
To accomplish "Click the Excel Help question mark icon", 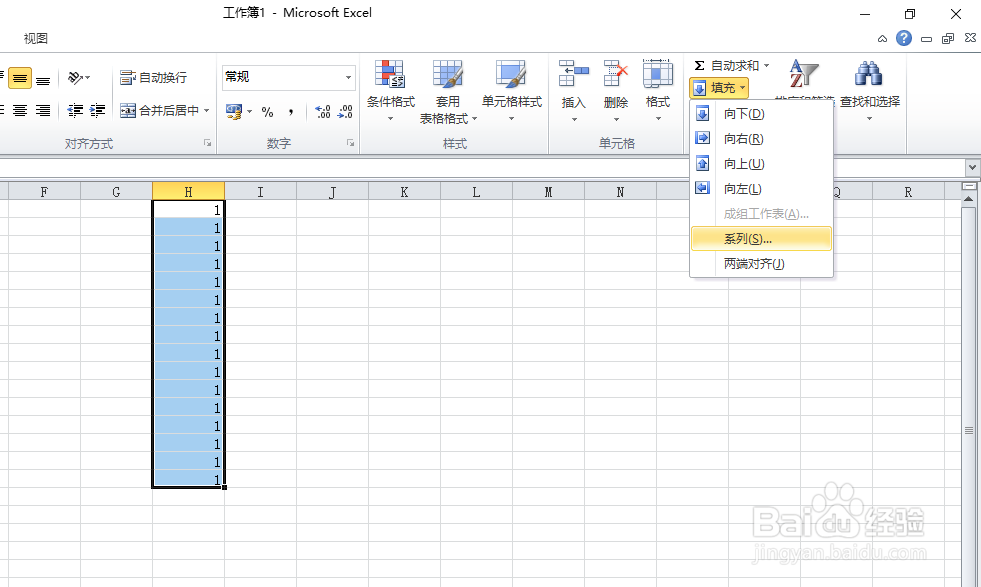I will (903, 38).
